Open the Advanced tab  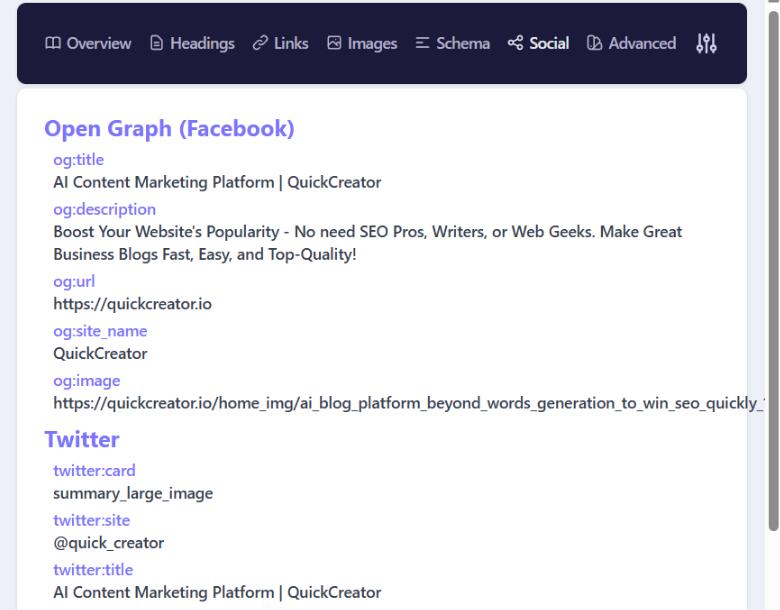pos(631,43)
